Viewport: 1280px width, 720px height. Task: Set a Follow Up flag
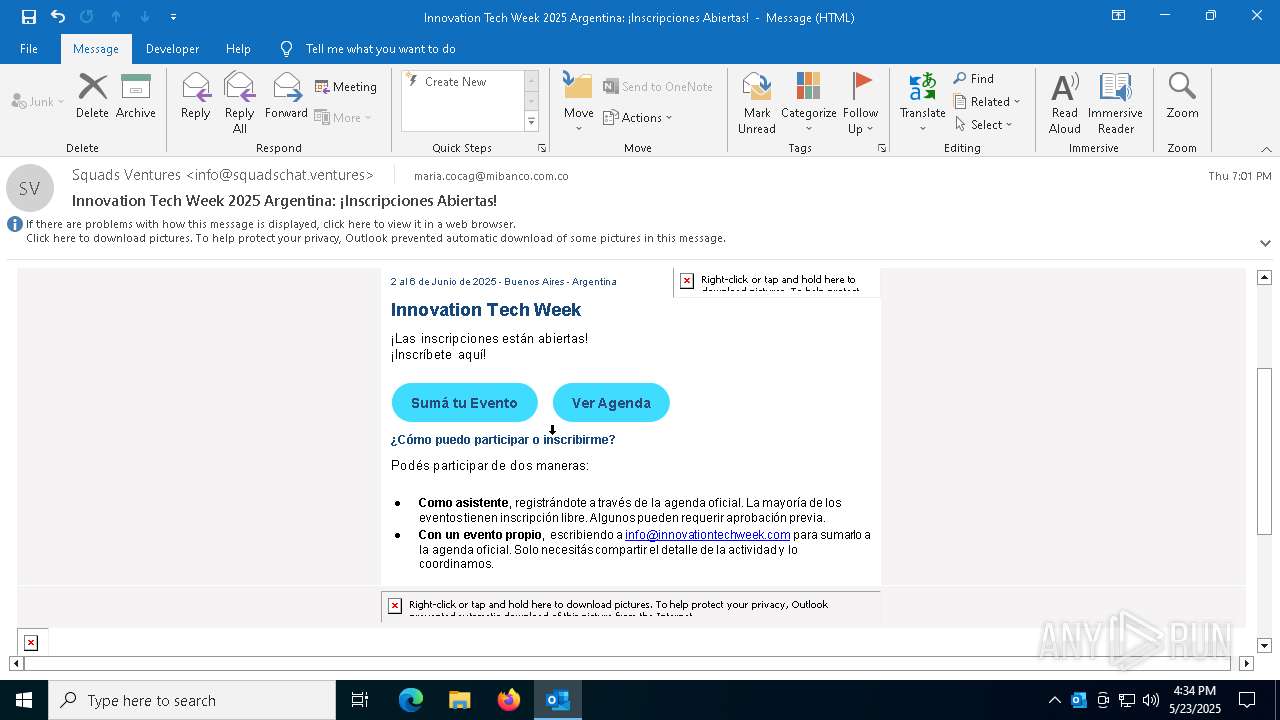coord(860,102)
